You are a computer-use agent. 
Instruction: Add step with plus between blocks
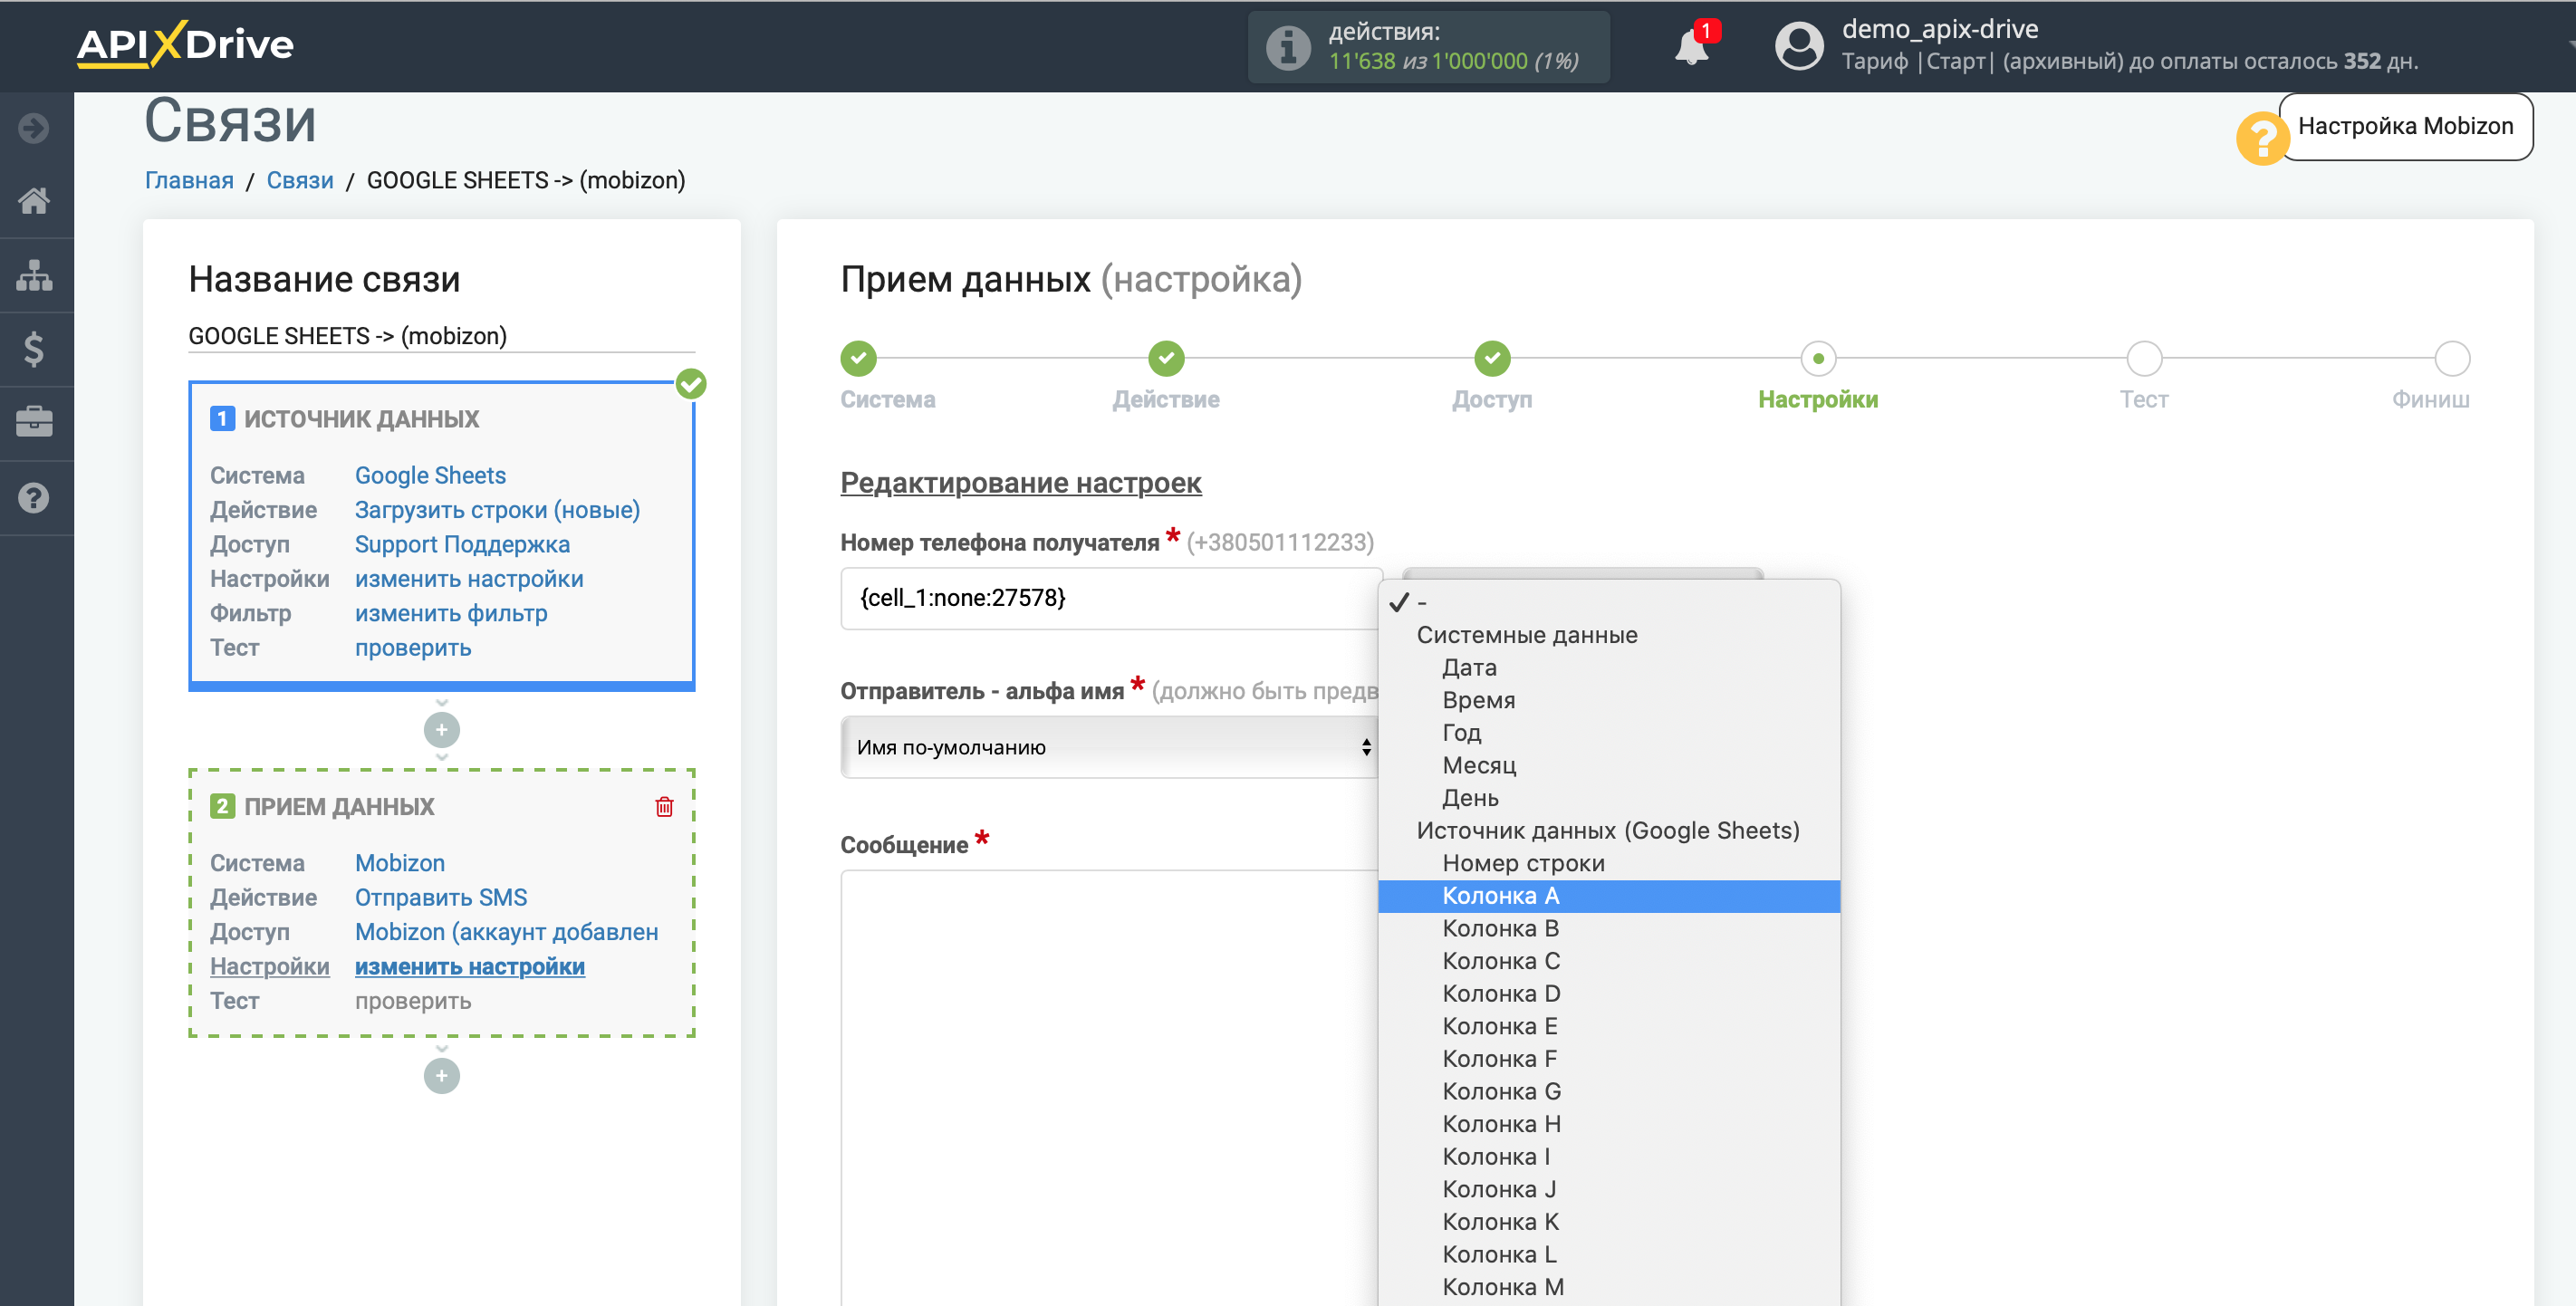point(441,730)
